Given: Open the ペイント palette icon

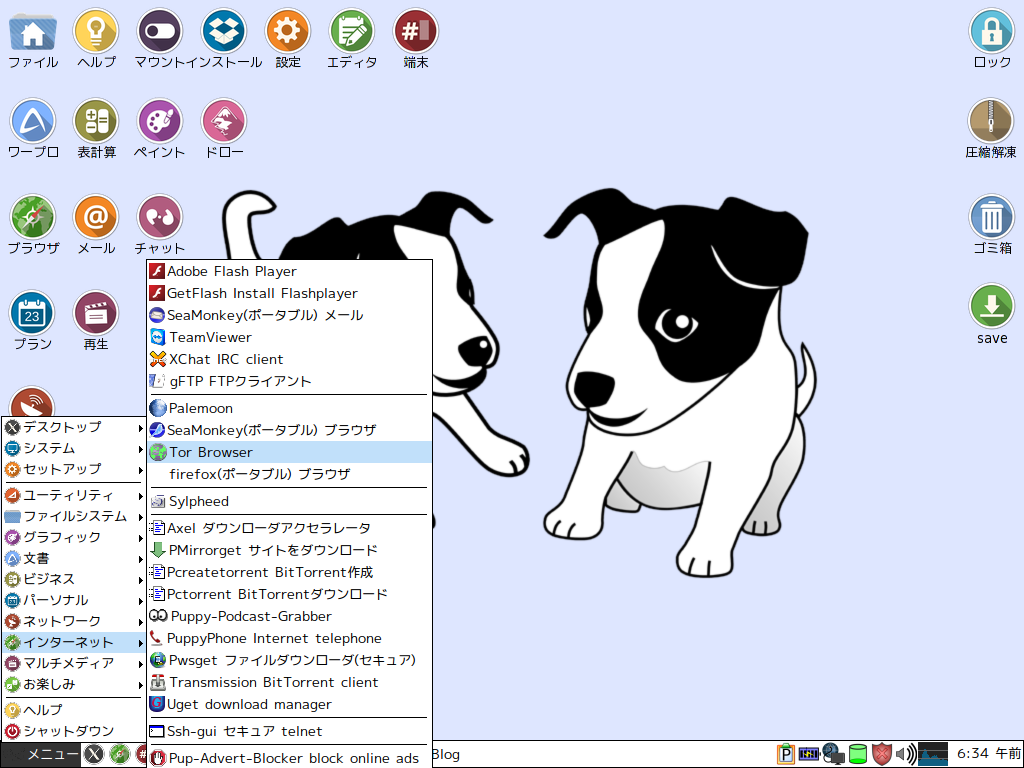Looking at the screenshot, I should coord(159,121).
